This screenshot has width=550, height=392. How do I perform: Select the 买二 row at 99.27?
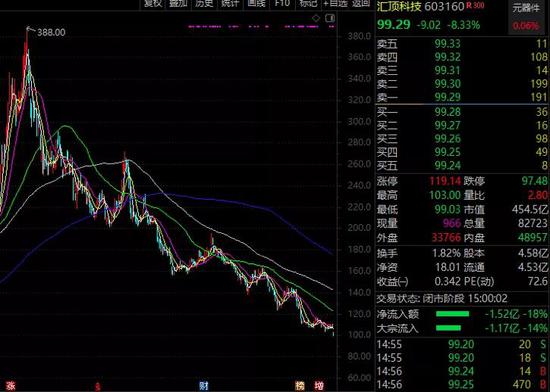[462, 126]
